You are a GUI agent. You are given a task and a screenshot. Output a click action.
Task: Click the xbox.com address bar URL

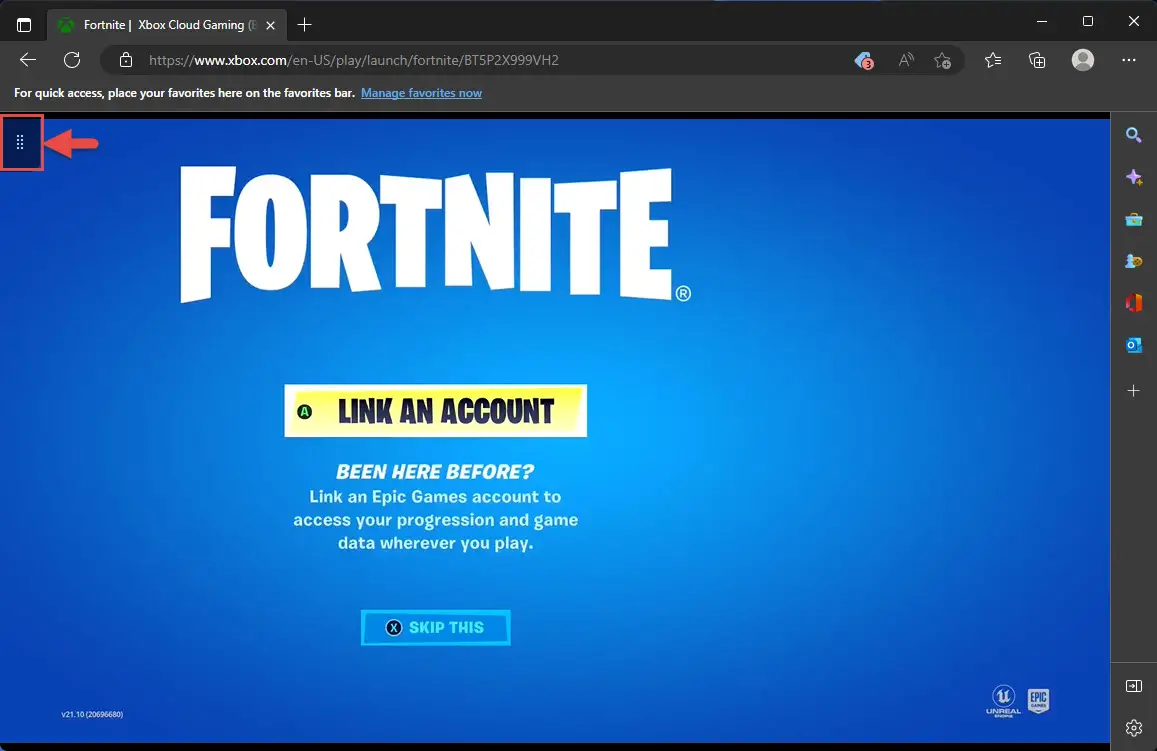353,60
